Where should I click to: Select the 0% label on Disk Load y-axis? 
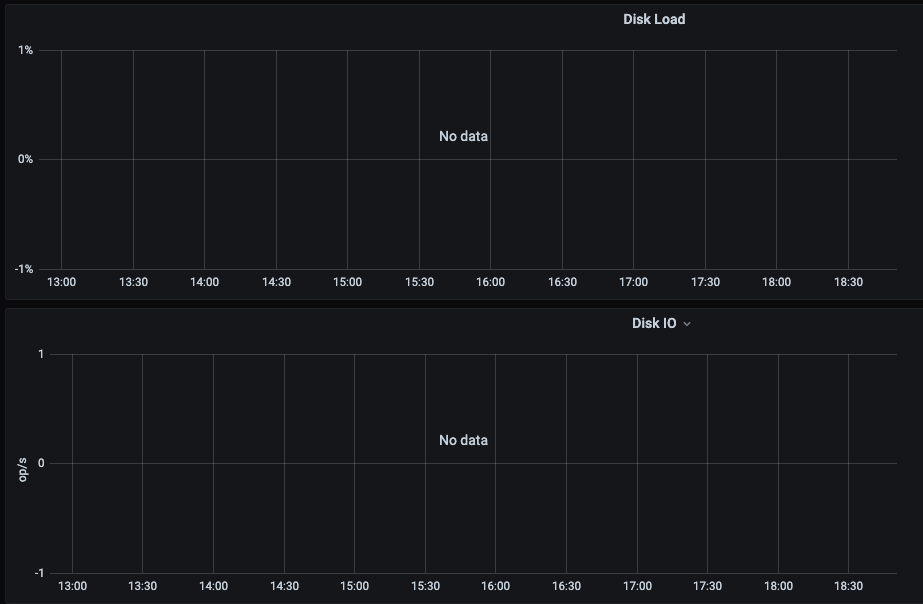click(x=25, y=160)
